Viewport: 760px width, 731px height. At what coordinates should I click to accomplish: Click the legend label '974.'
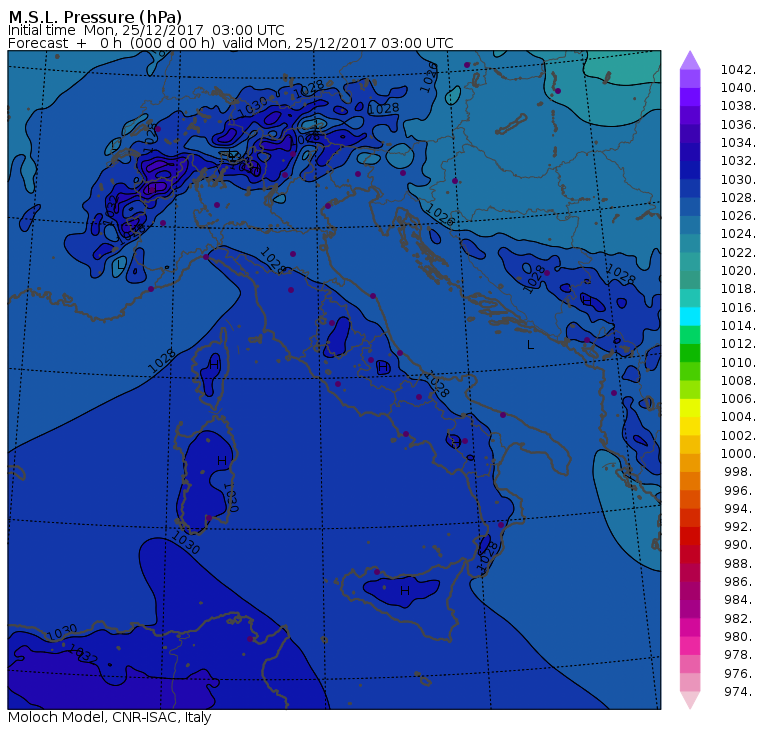(740, 691)
